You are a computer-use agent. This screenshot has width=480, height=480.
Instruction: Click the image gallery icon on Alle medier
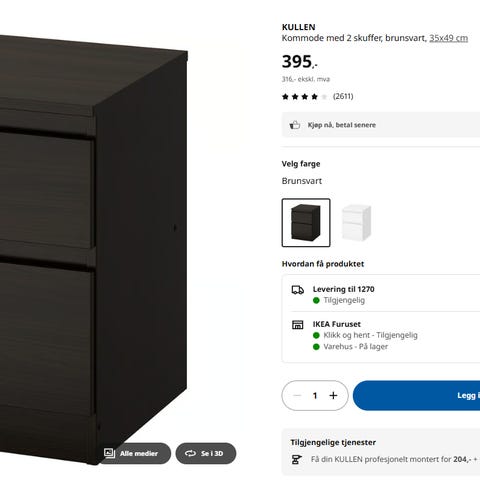coord(109,453)
